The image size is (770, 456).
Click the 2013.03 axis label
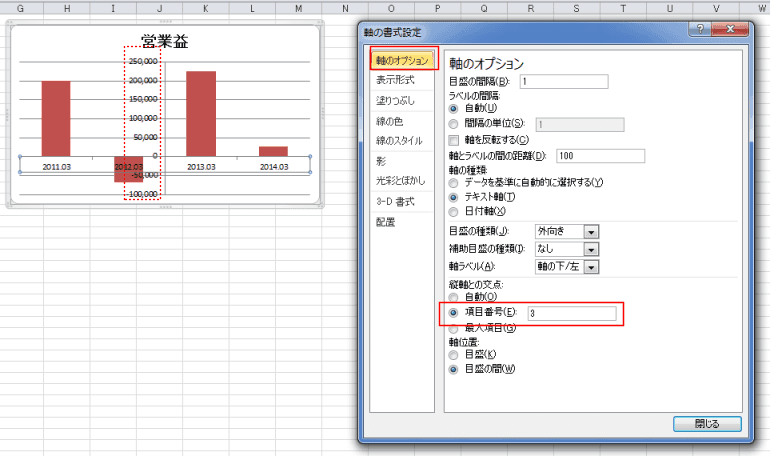tap(201, 167)
